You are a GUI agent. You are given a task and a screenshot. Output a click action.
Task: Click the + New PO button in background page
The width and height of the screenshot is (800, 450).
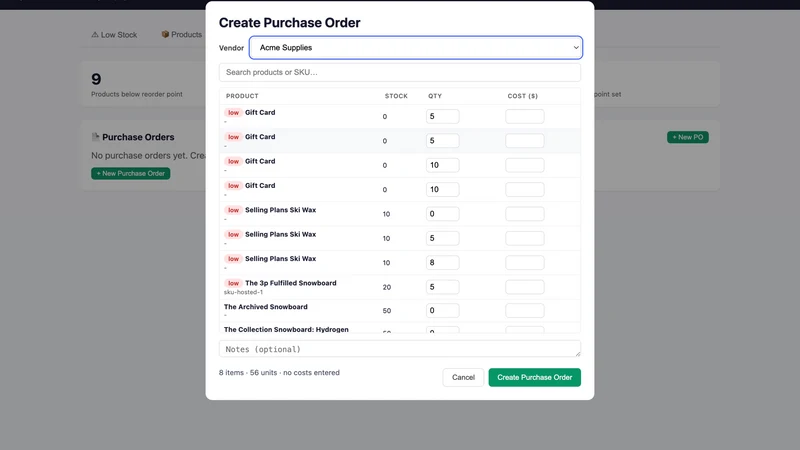click(688, 137)
